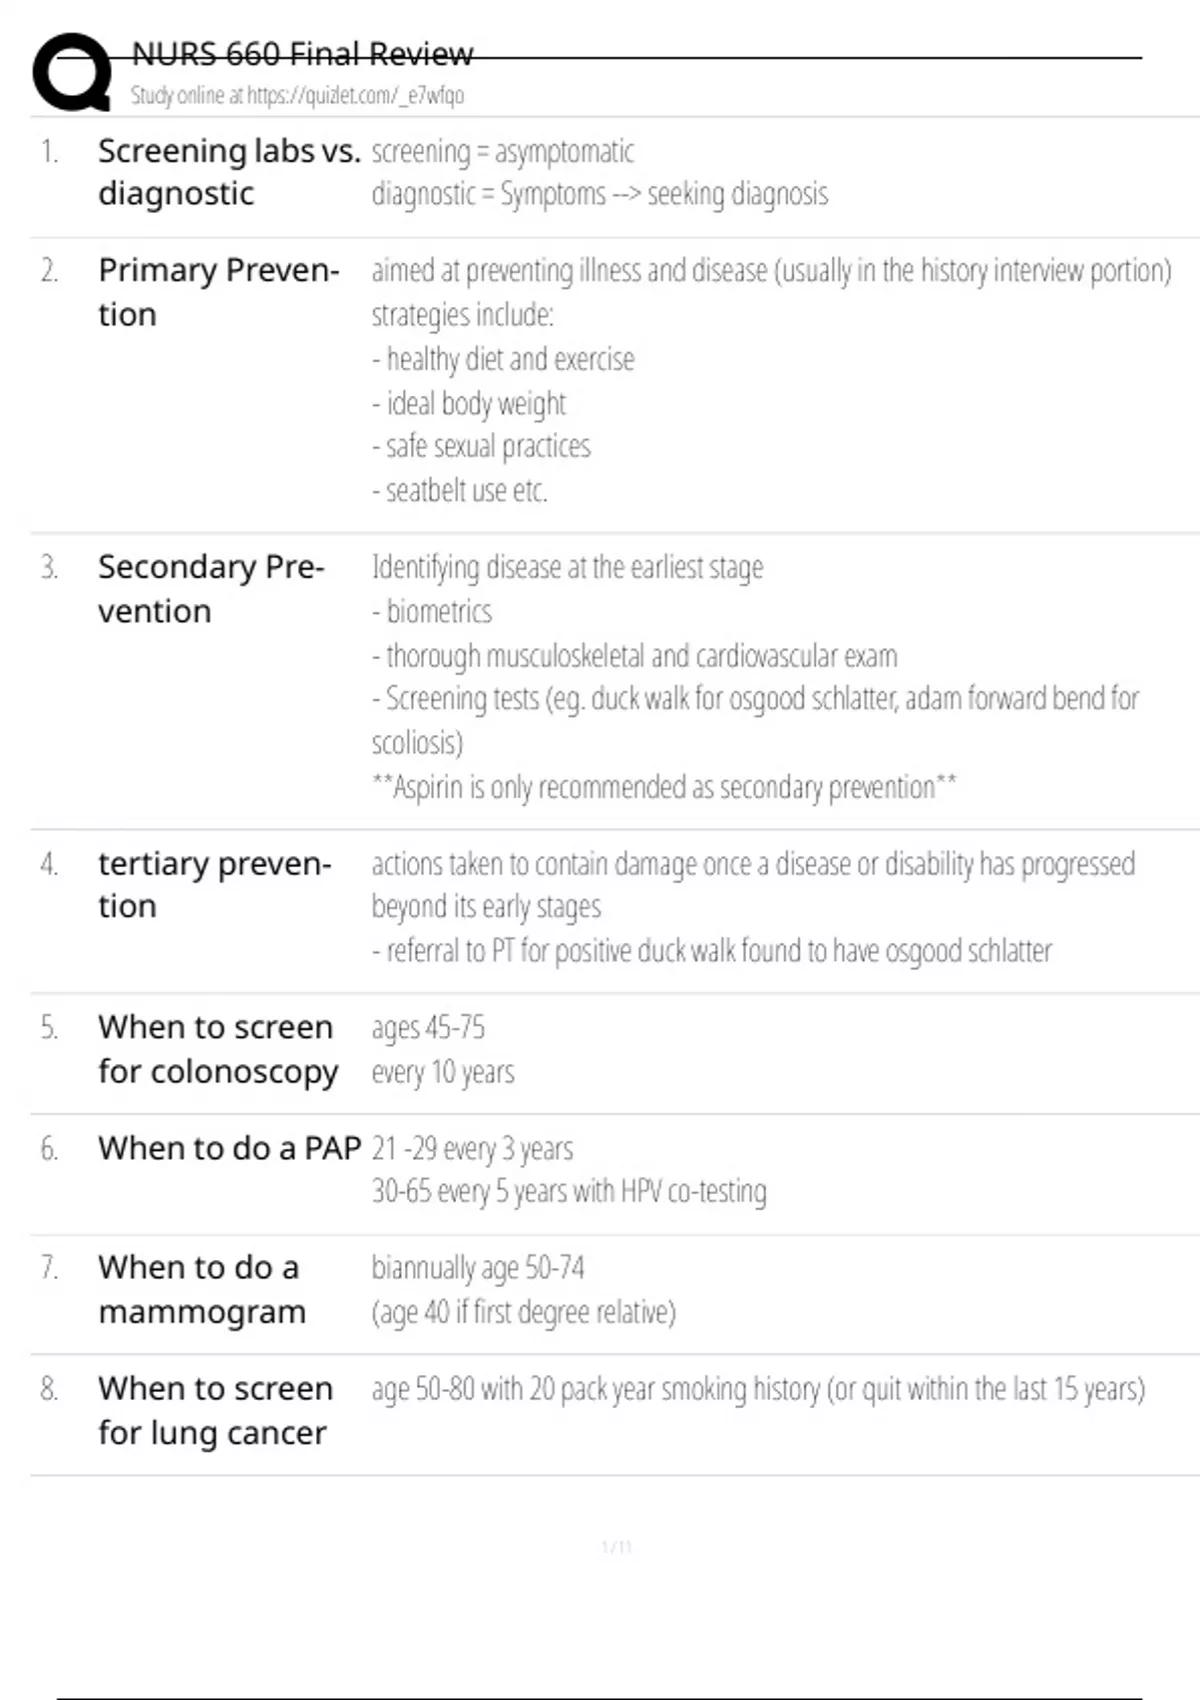The width and height of the screenshot is (1200, 1700).
Task: Click the Aspirin secondary prevention note
Action: point(663,788)
